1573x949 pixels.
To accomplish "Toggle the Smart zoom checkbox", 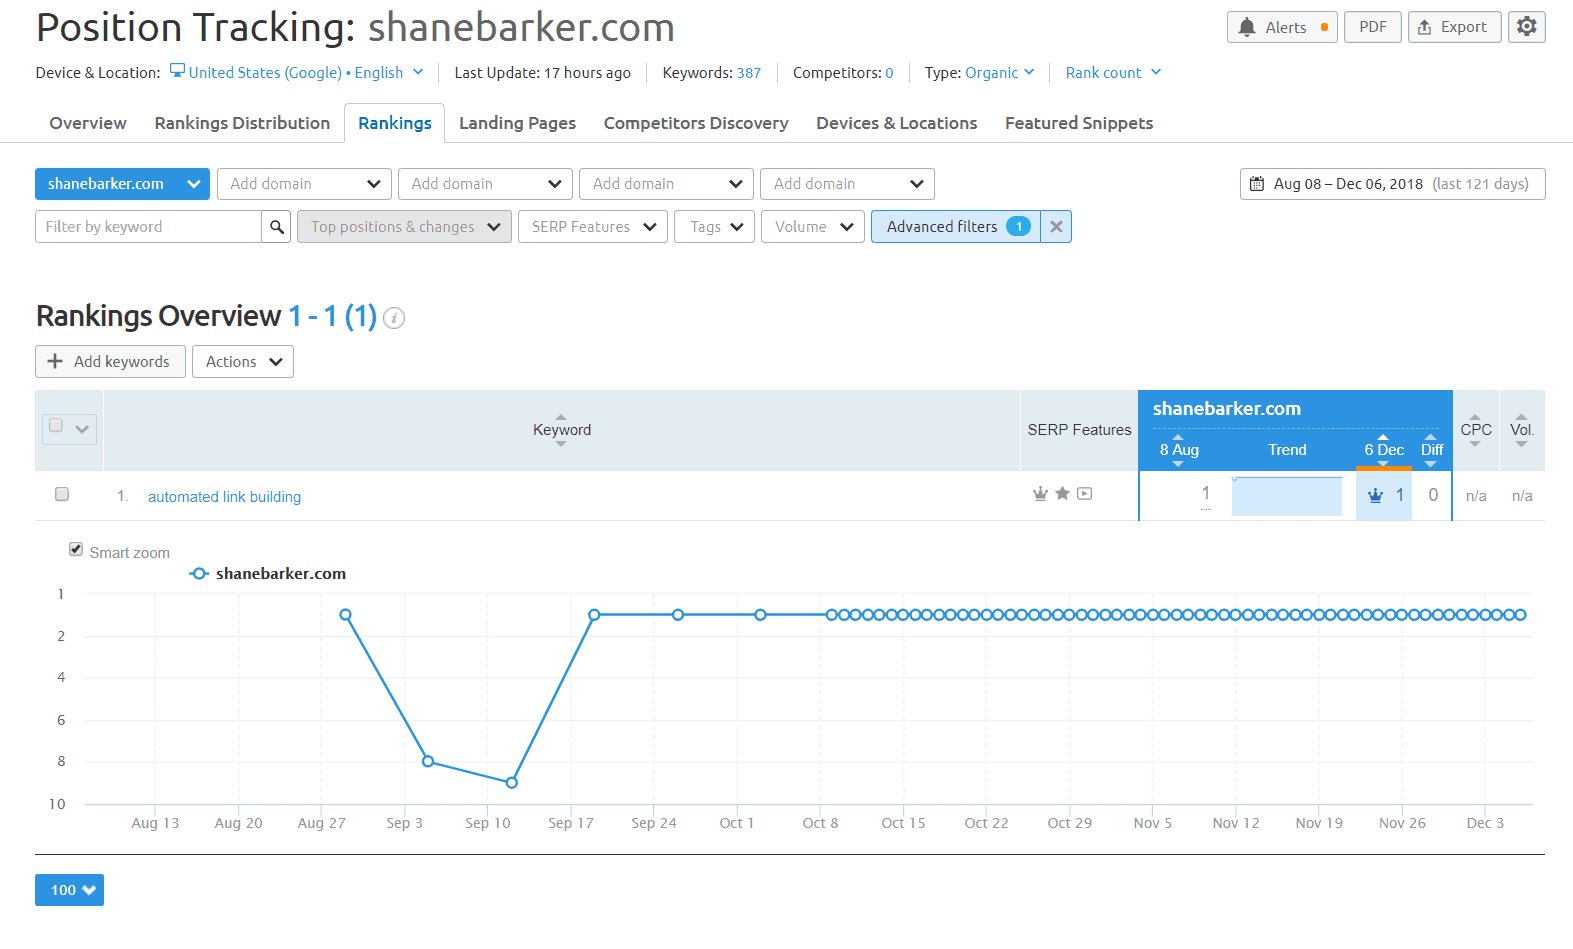I will pyautogui.click(x=76, y=549).
